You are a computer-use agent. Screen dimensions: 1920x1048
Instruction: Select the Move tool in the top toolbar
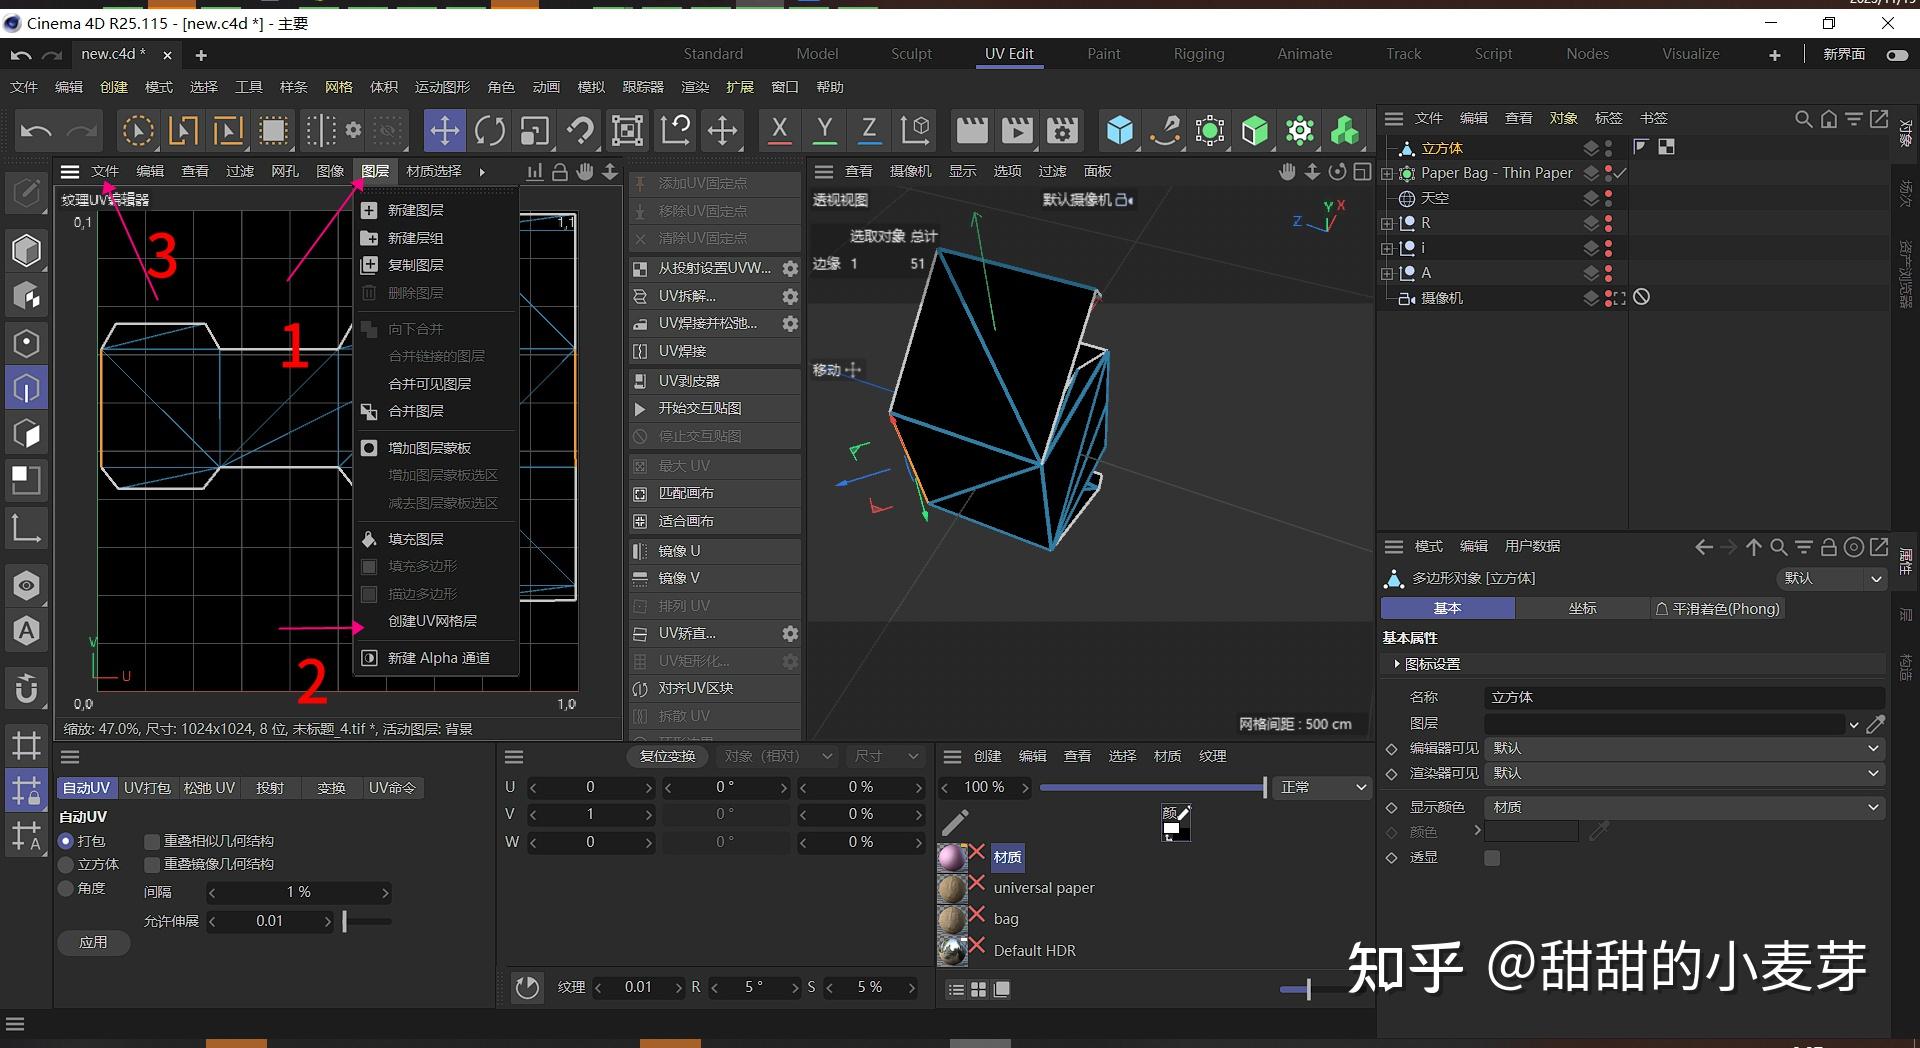(444, 130)
